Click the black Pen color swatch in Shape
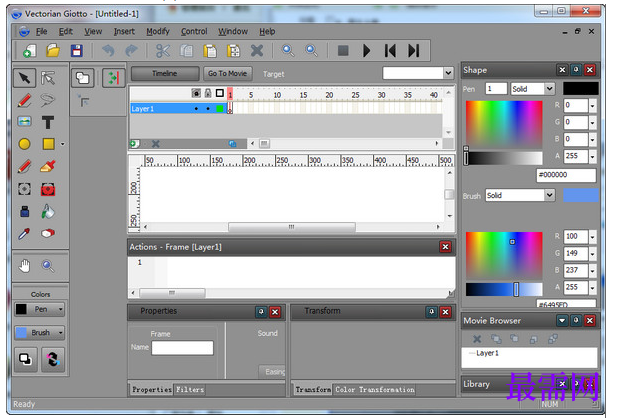 (x=581, y=89)
